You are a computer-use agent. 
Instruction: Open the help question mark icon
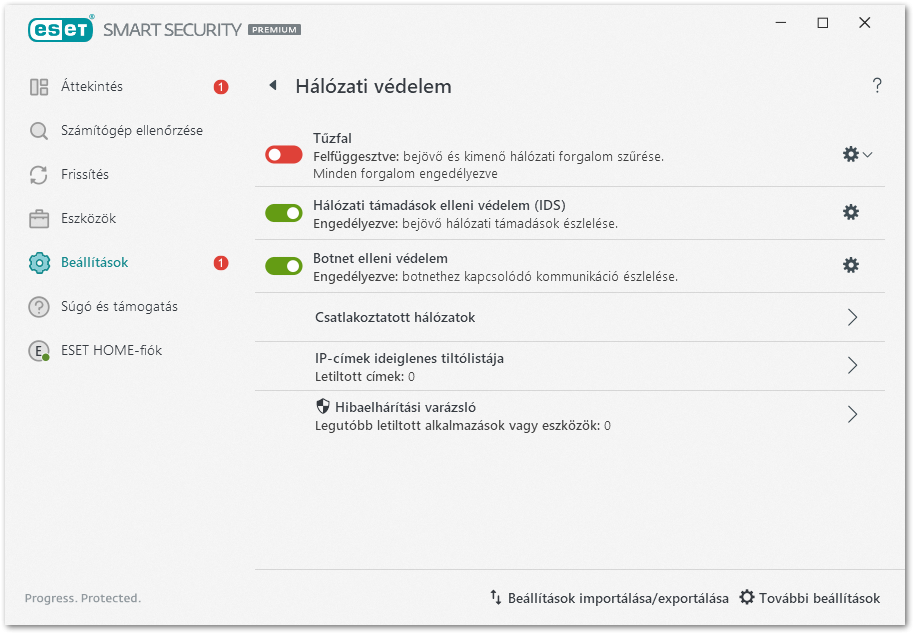pyautogui.click(x=877, y=86)
